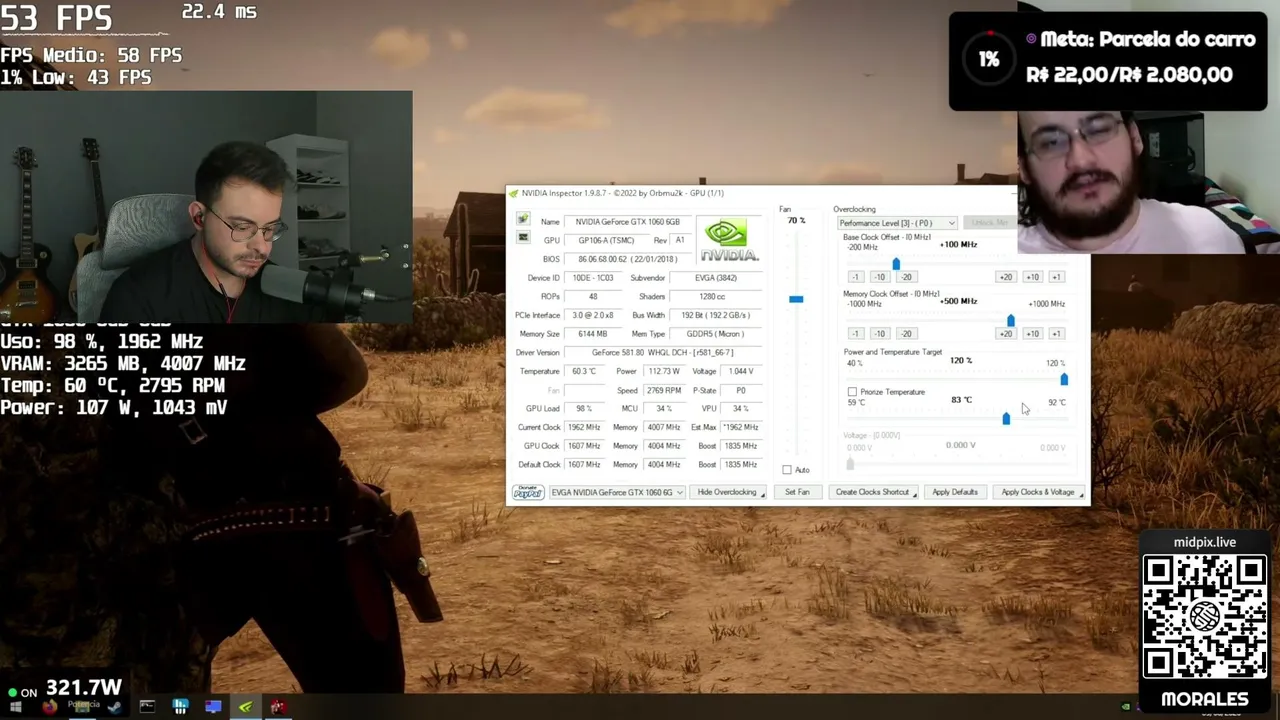The height and width of the screenshot is (720, 1280).
Task: Open the blue bar-chart app in taskbar
Action: pos(180,708)
